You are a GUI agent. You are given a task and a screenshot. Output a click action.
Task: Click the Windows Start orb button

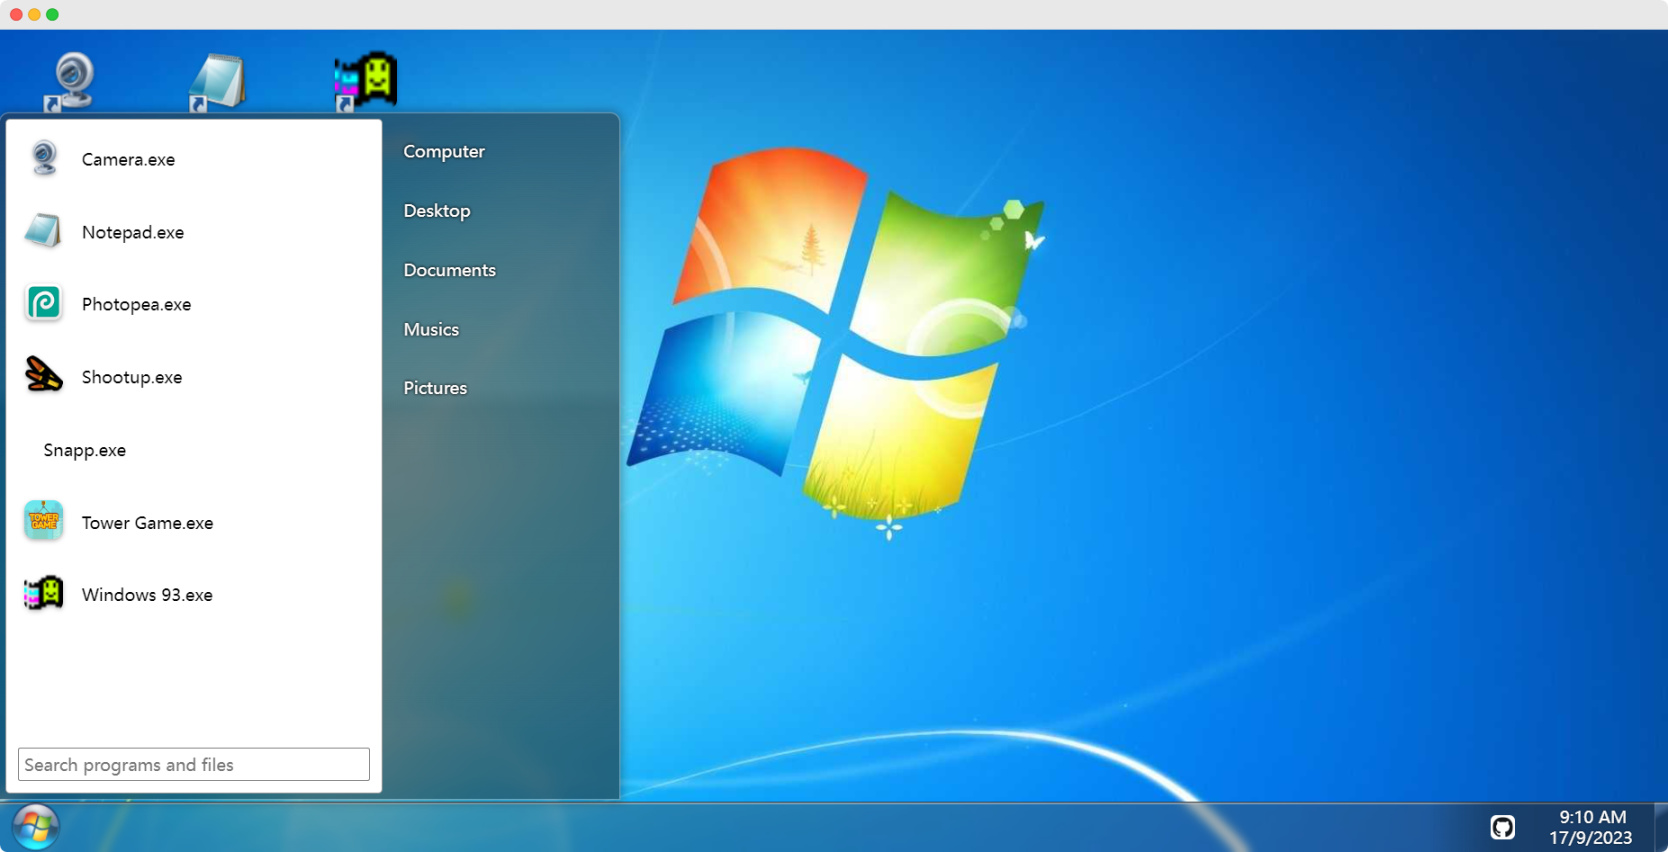click(x=36, y=827)
